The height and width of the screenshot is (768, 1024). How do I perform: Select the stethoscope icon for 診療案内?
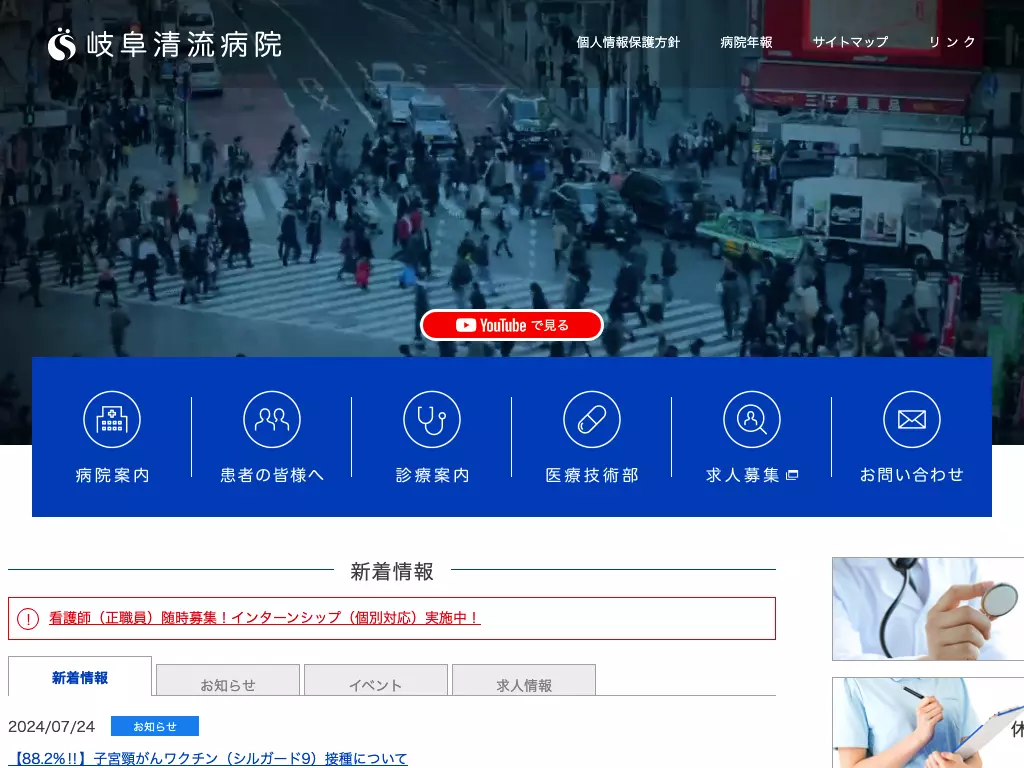[432, 419]
